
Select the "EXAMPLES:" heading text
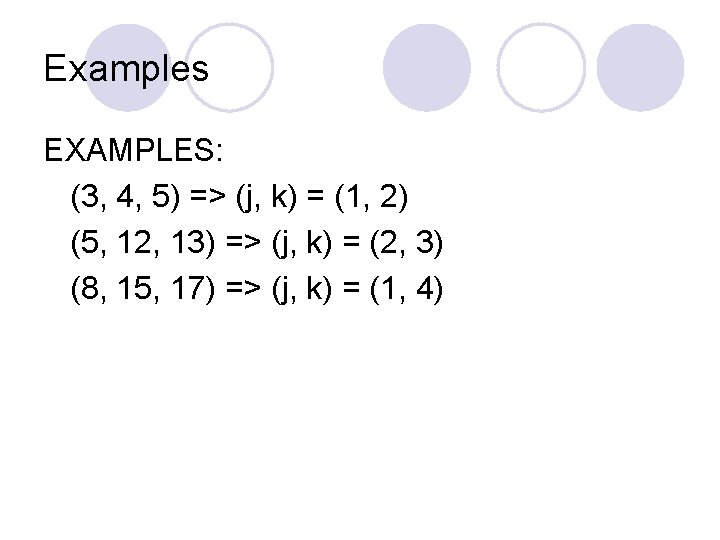click(134, 150)
